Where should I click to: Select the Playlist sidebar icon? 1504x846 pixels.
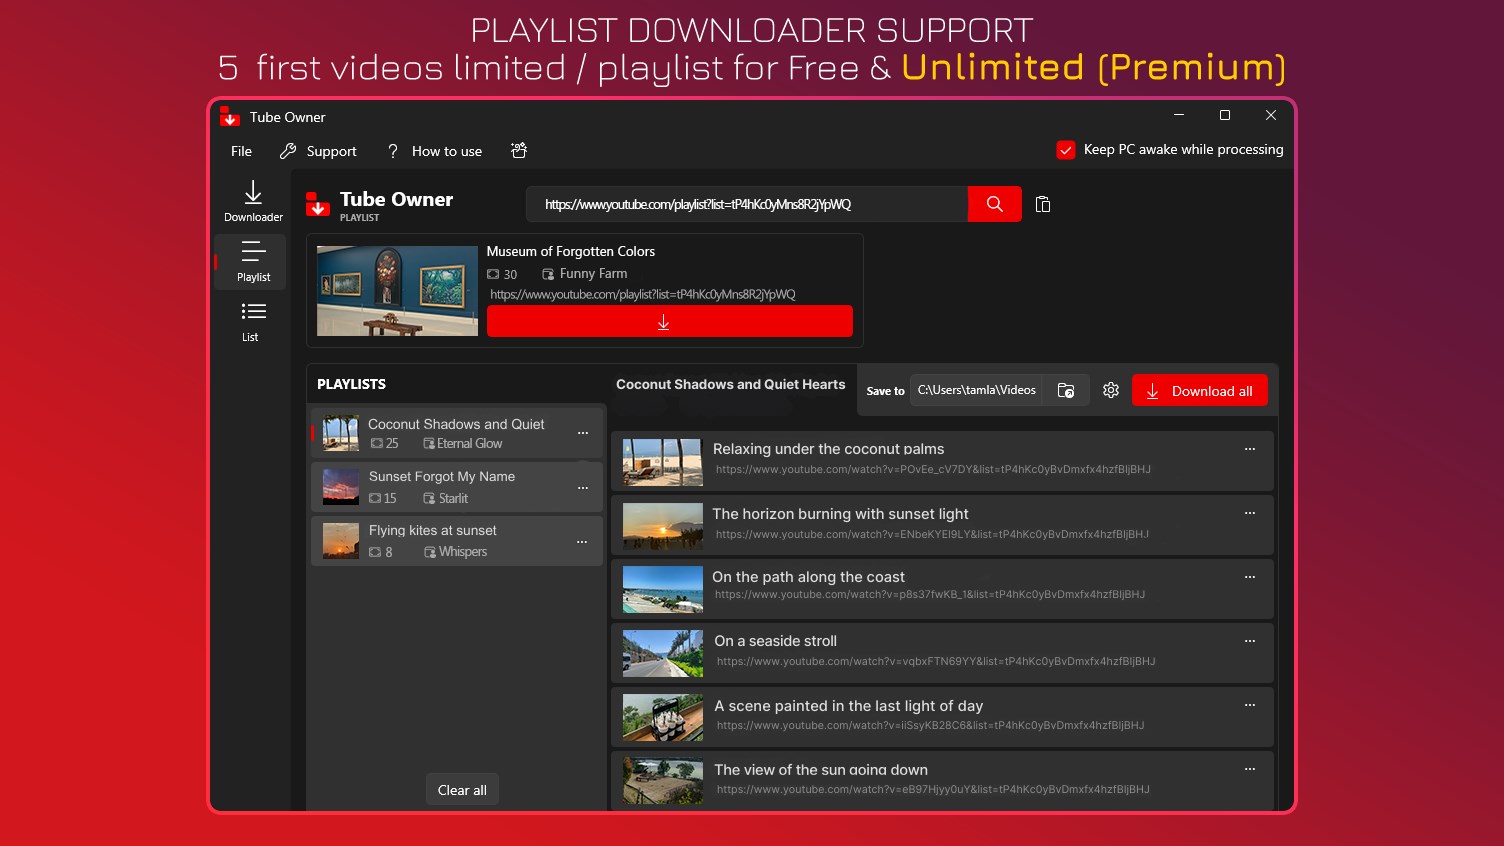pos(251,262)
